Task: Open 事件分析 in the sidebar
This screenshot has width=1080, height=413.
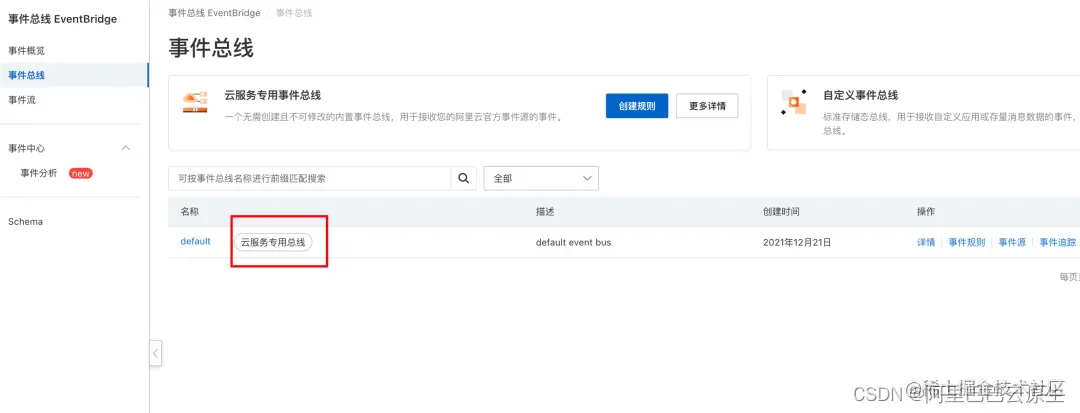Action: tap(39, 173)
